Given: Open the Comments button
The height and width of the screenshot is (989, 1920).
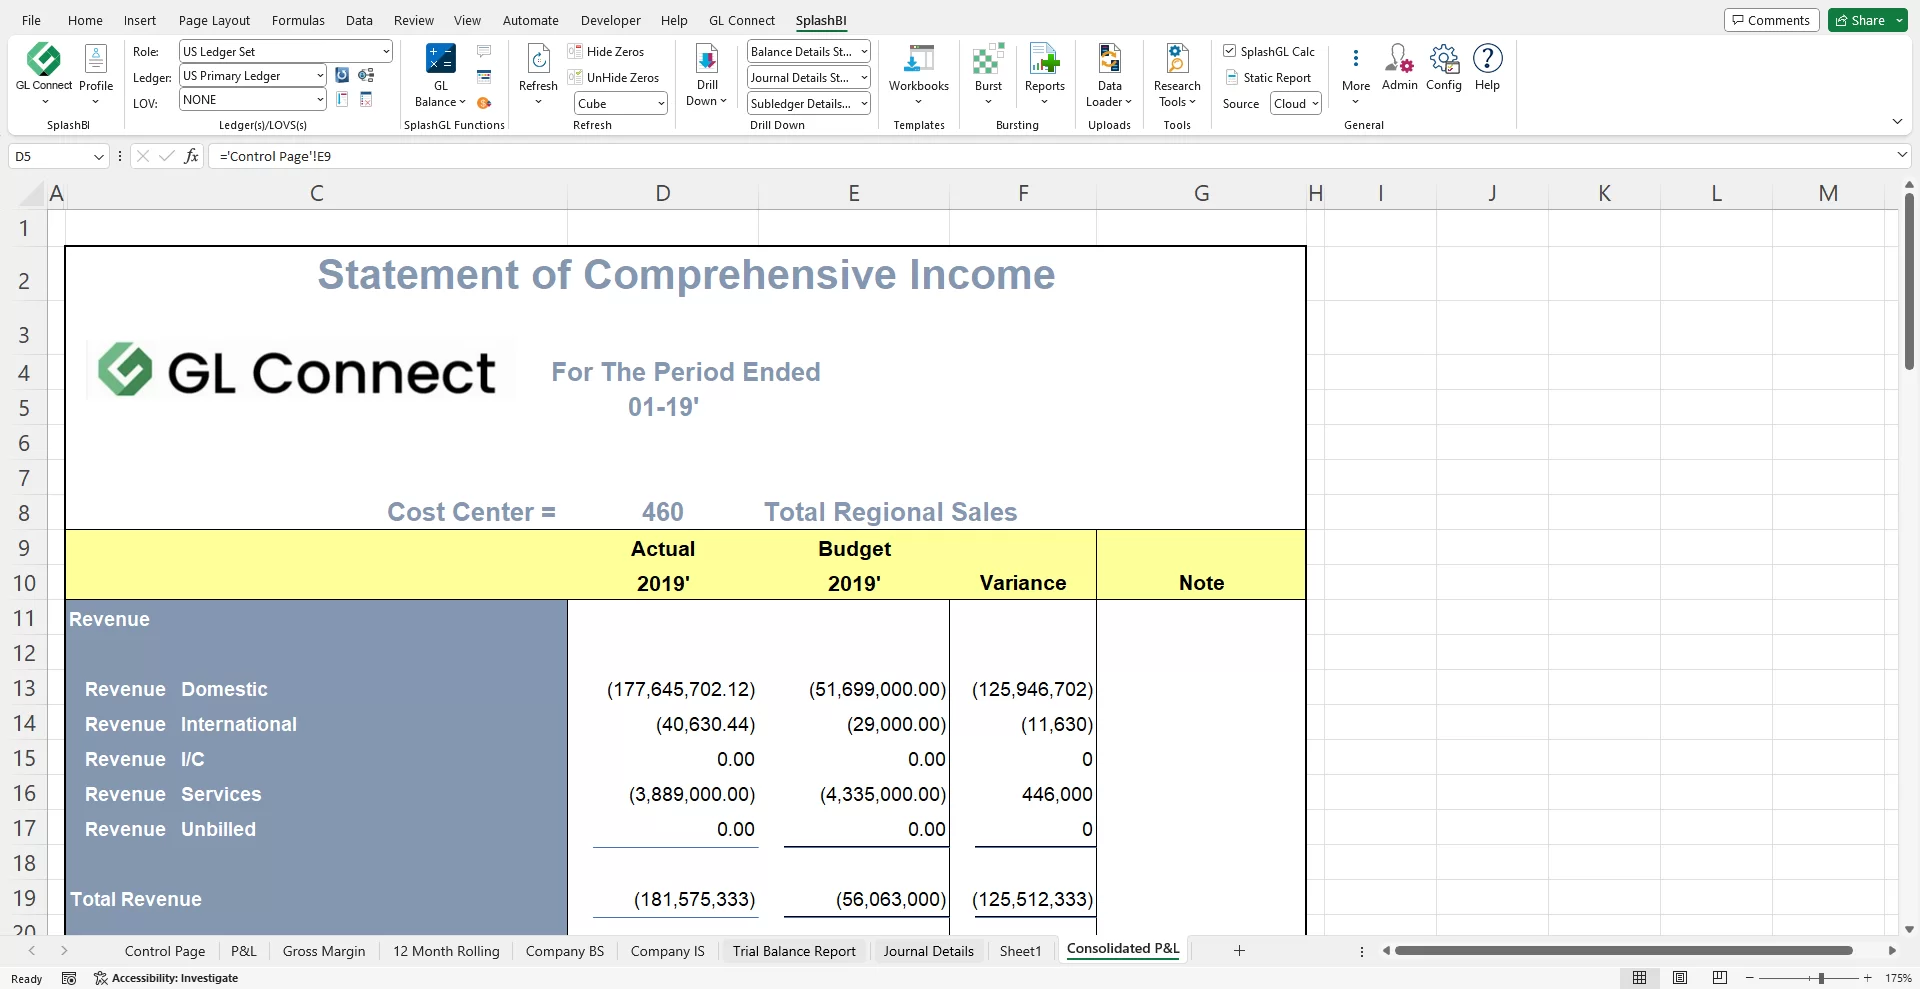Looking at the screenshot, I should pos(1771,20).
